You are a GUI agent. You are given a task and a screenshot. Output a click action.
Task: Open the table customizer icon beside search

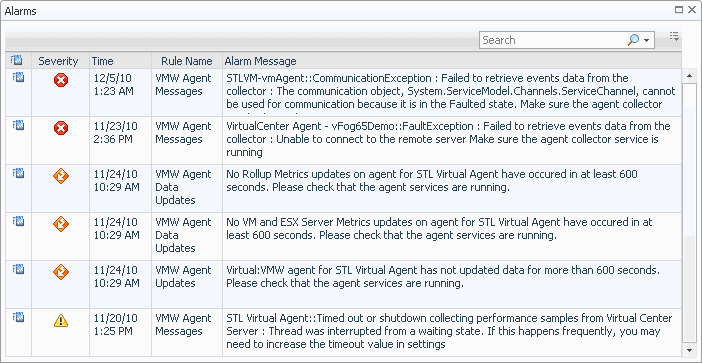674,36
